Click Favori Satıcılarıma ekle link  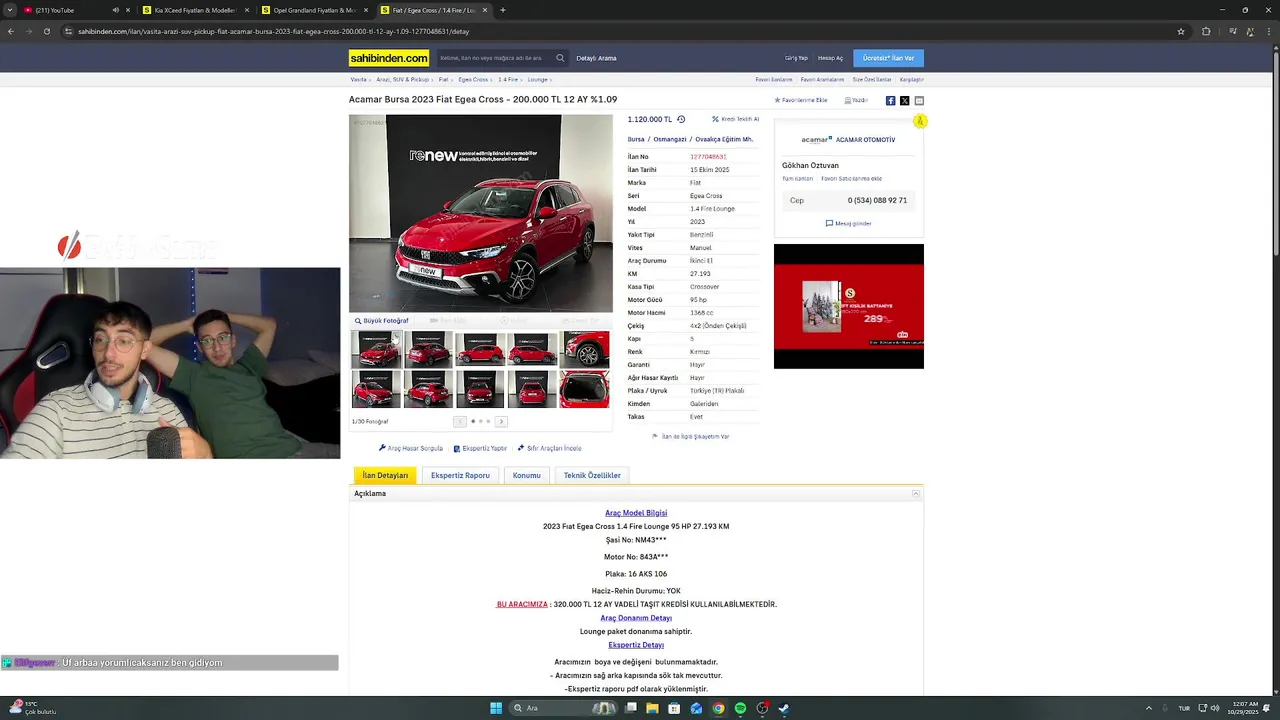tap(851, 178)
